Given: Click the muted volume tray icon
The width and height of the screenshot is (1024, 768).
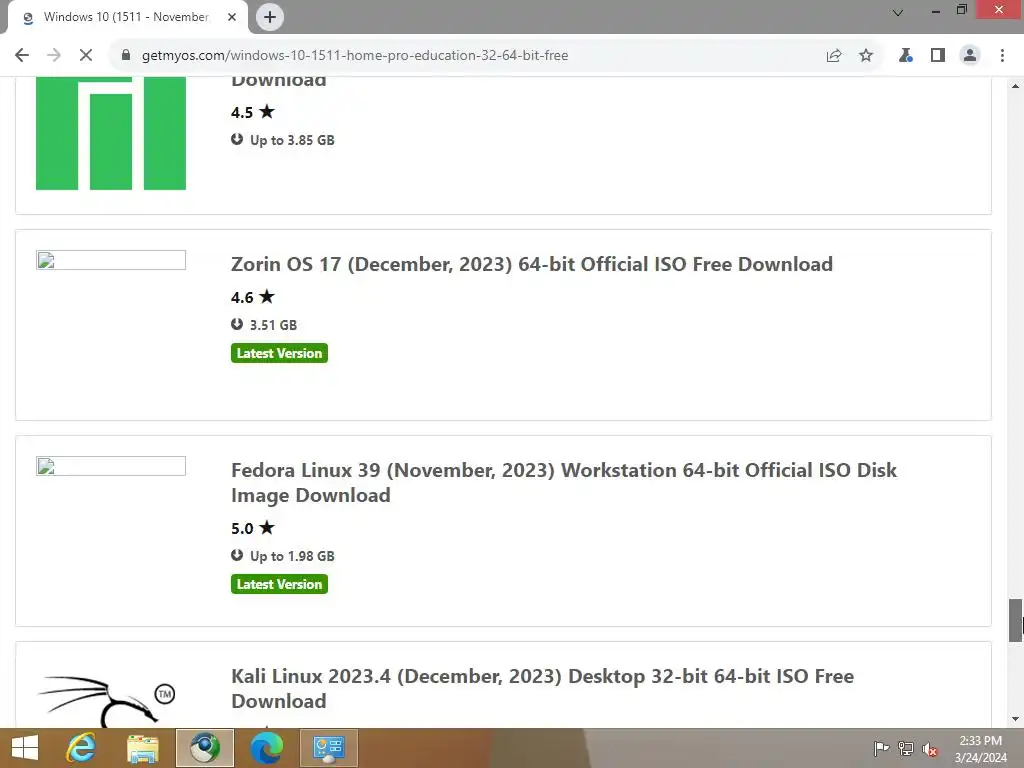Looking at the screenshot, I should pos(930,749).
